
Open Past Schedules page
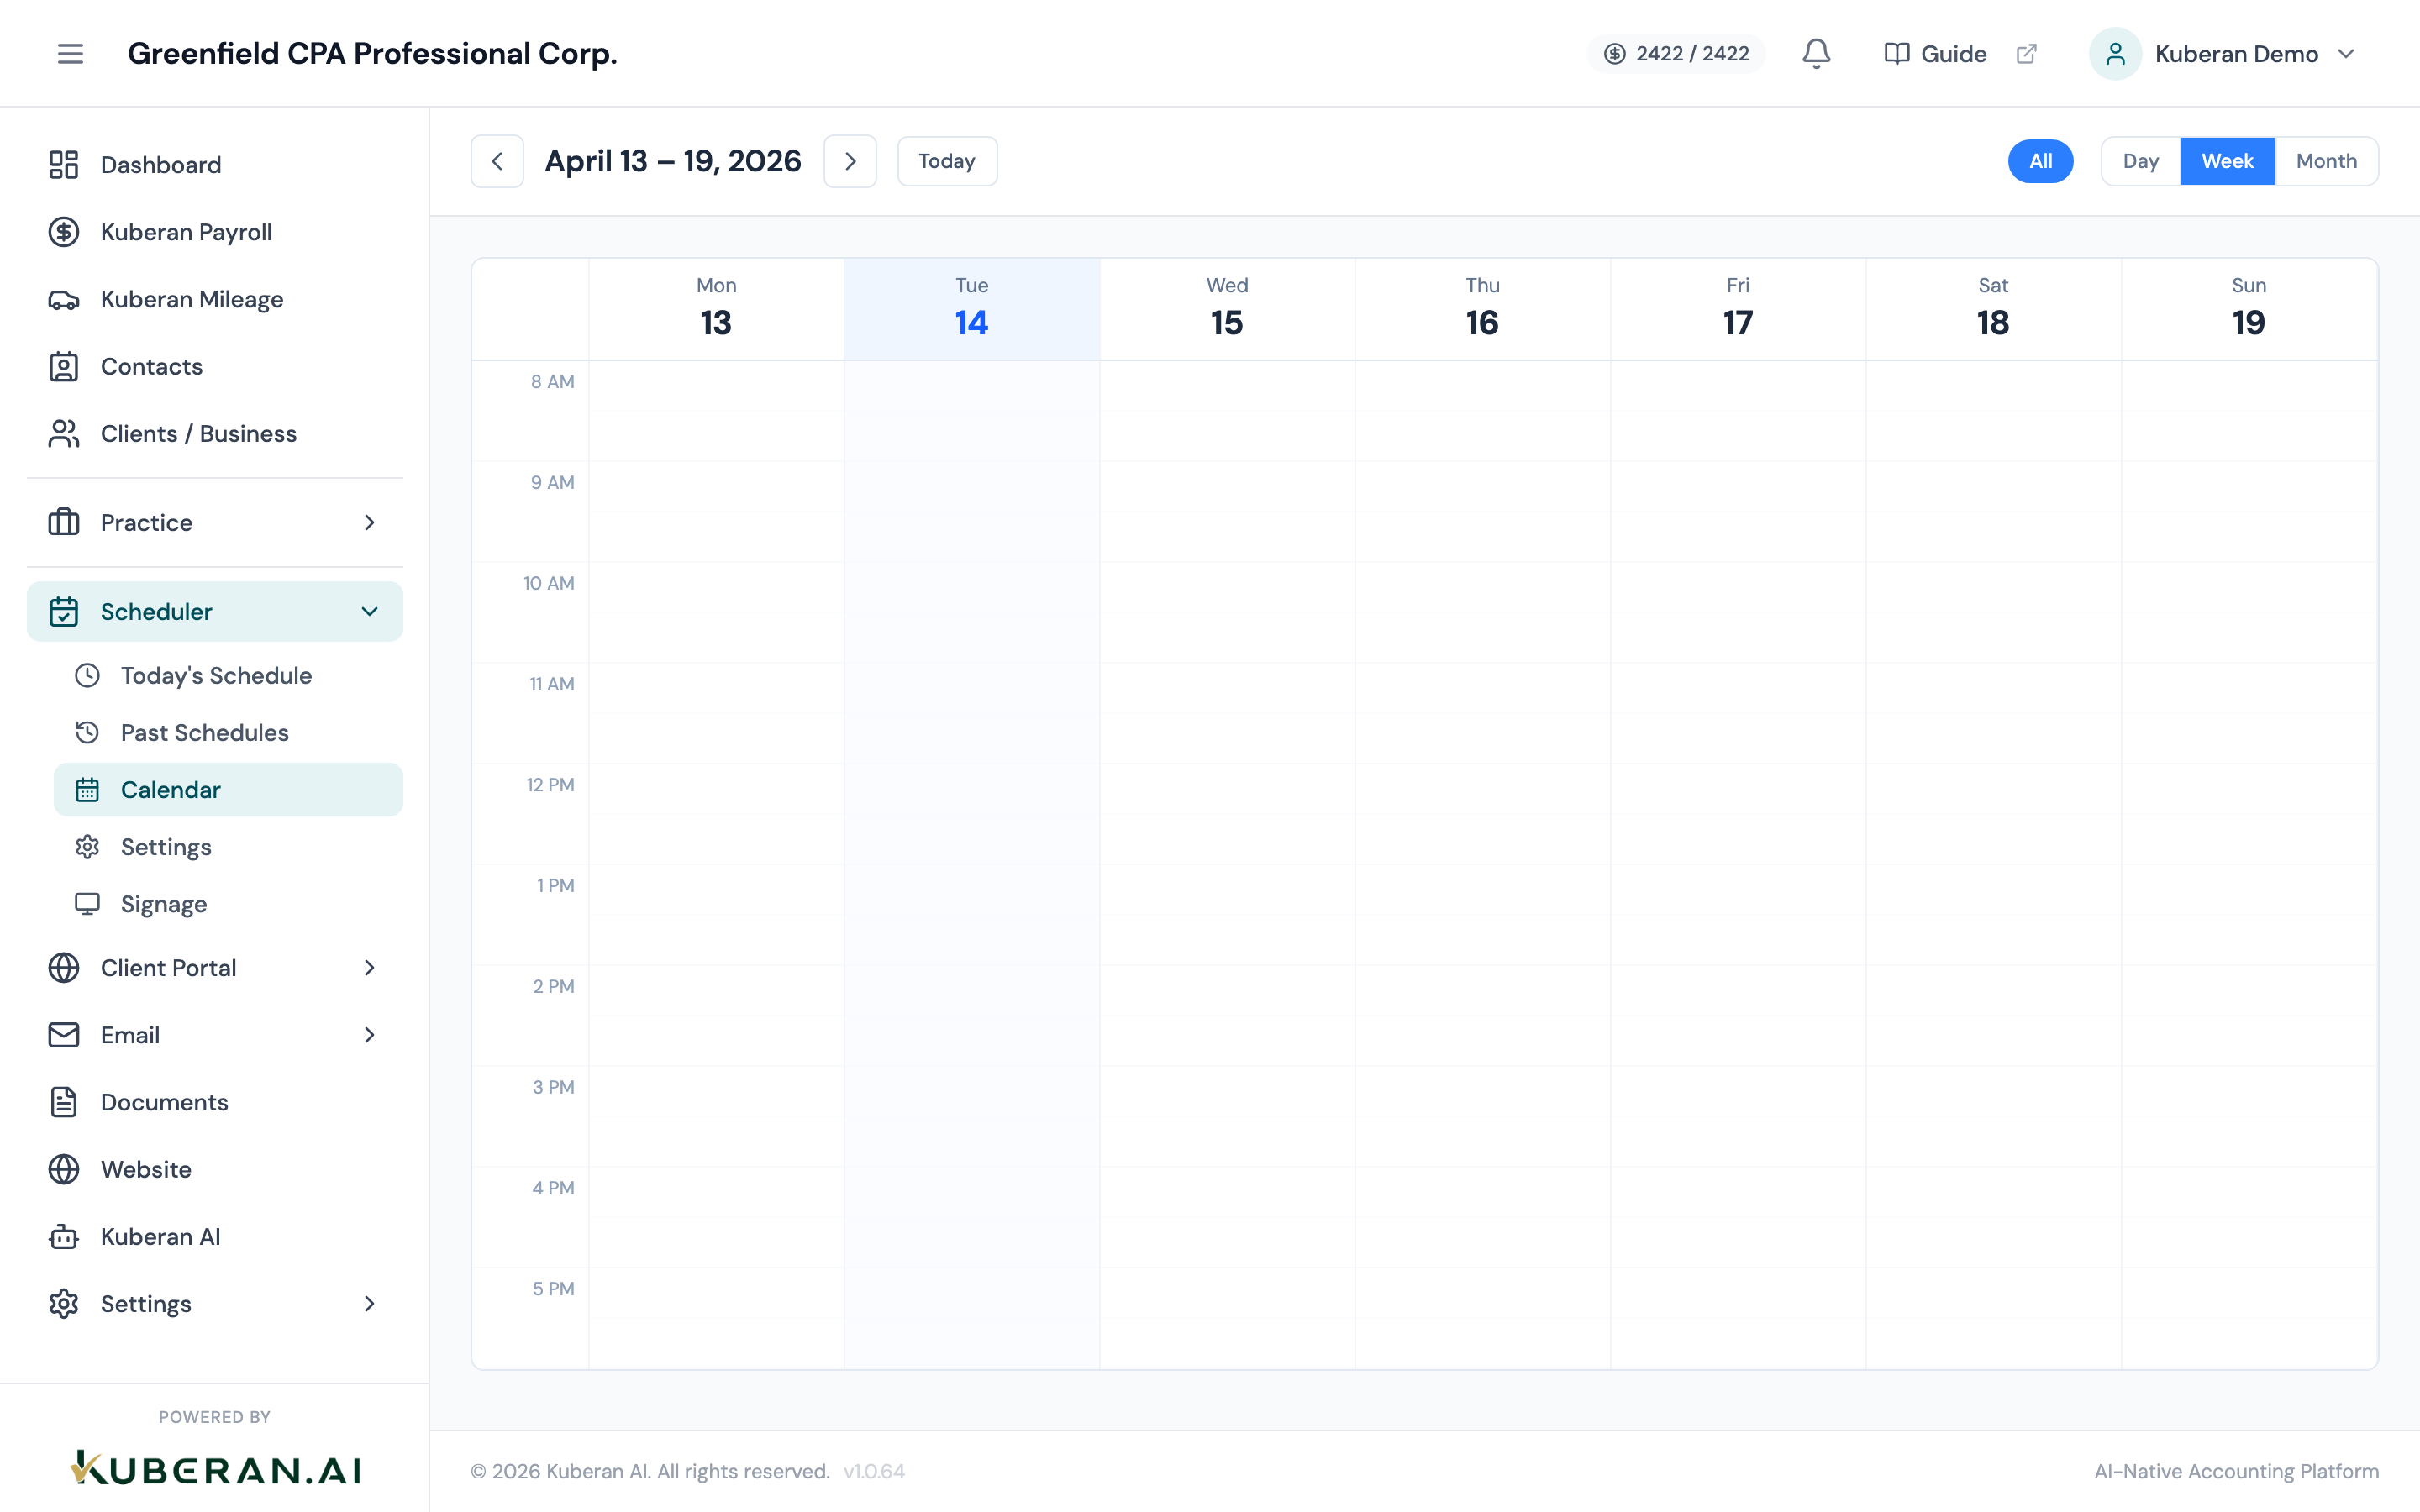coord(228,732)
